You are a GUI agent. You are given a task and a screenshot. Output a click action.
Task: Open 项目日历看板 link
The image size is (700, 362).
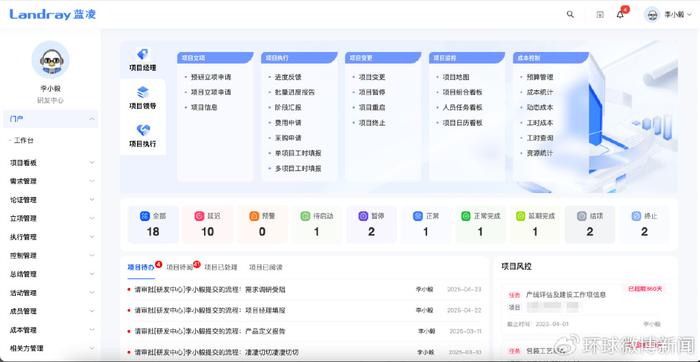click(x=462, y=123)
